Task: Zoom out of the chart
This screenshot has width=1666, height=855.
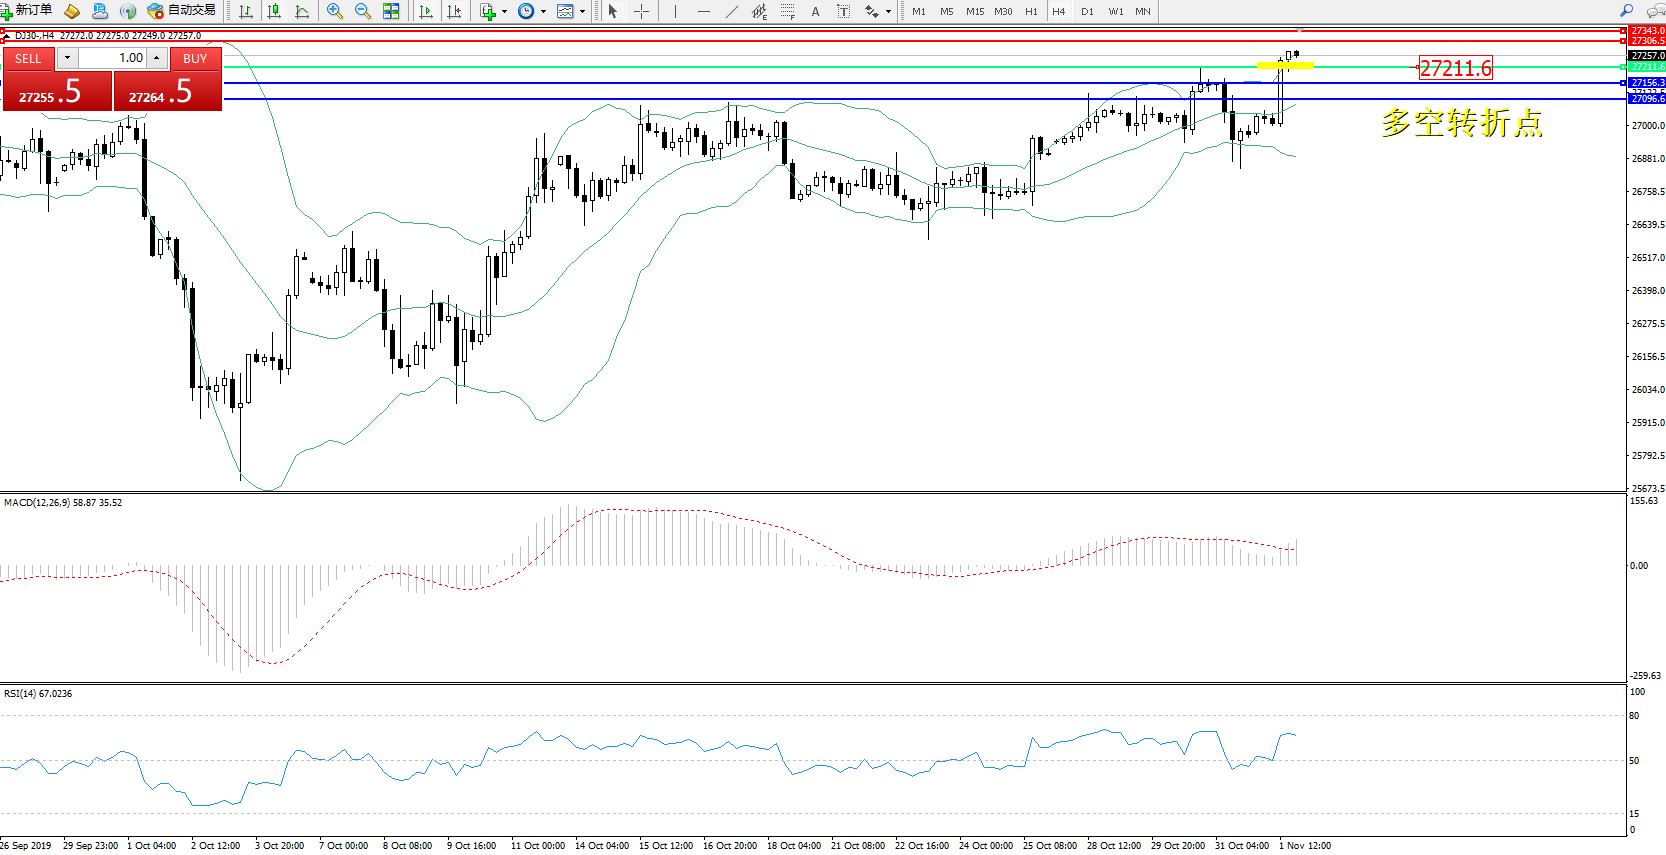Action: point(363,11)
